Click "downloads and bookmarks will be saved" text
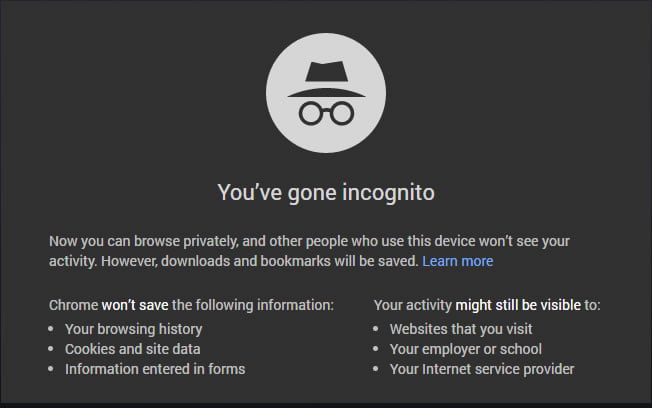This screenshot has width=652, height=408. [x=289, y=261]
